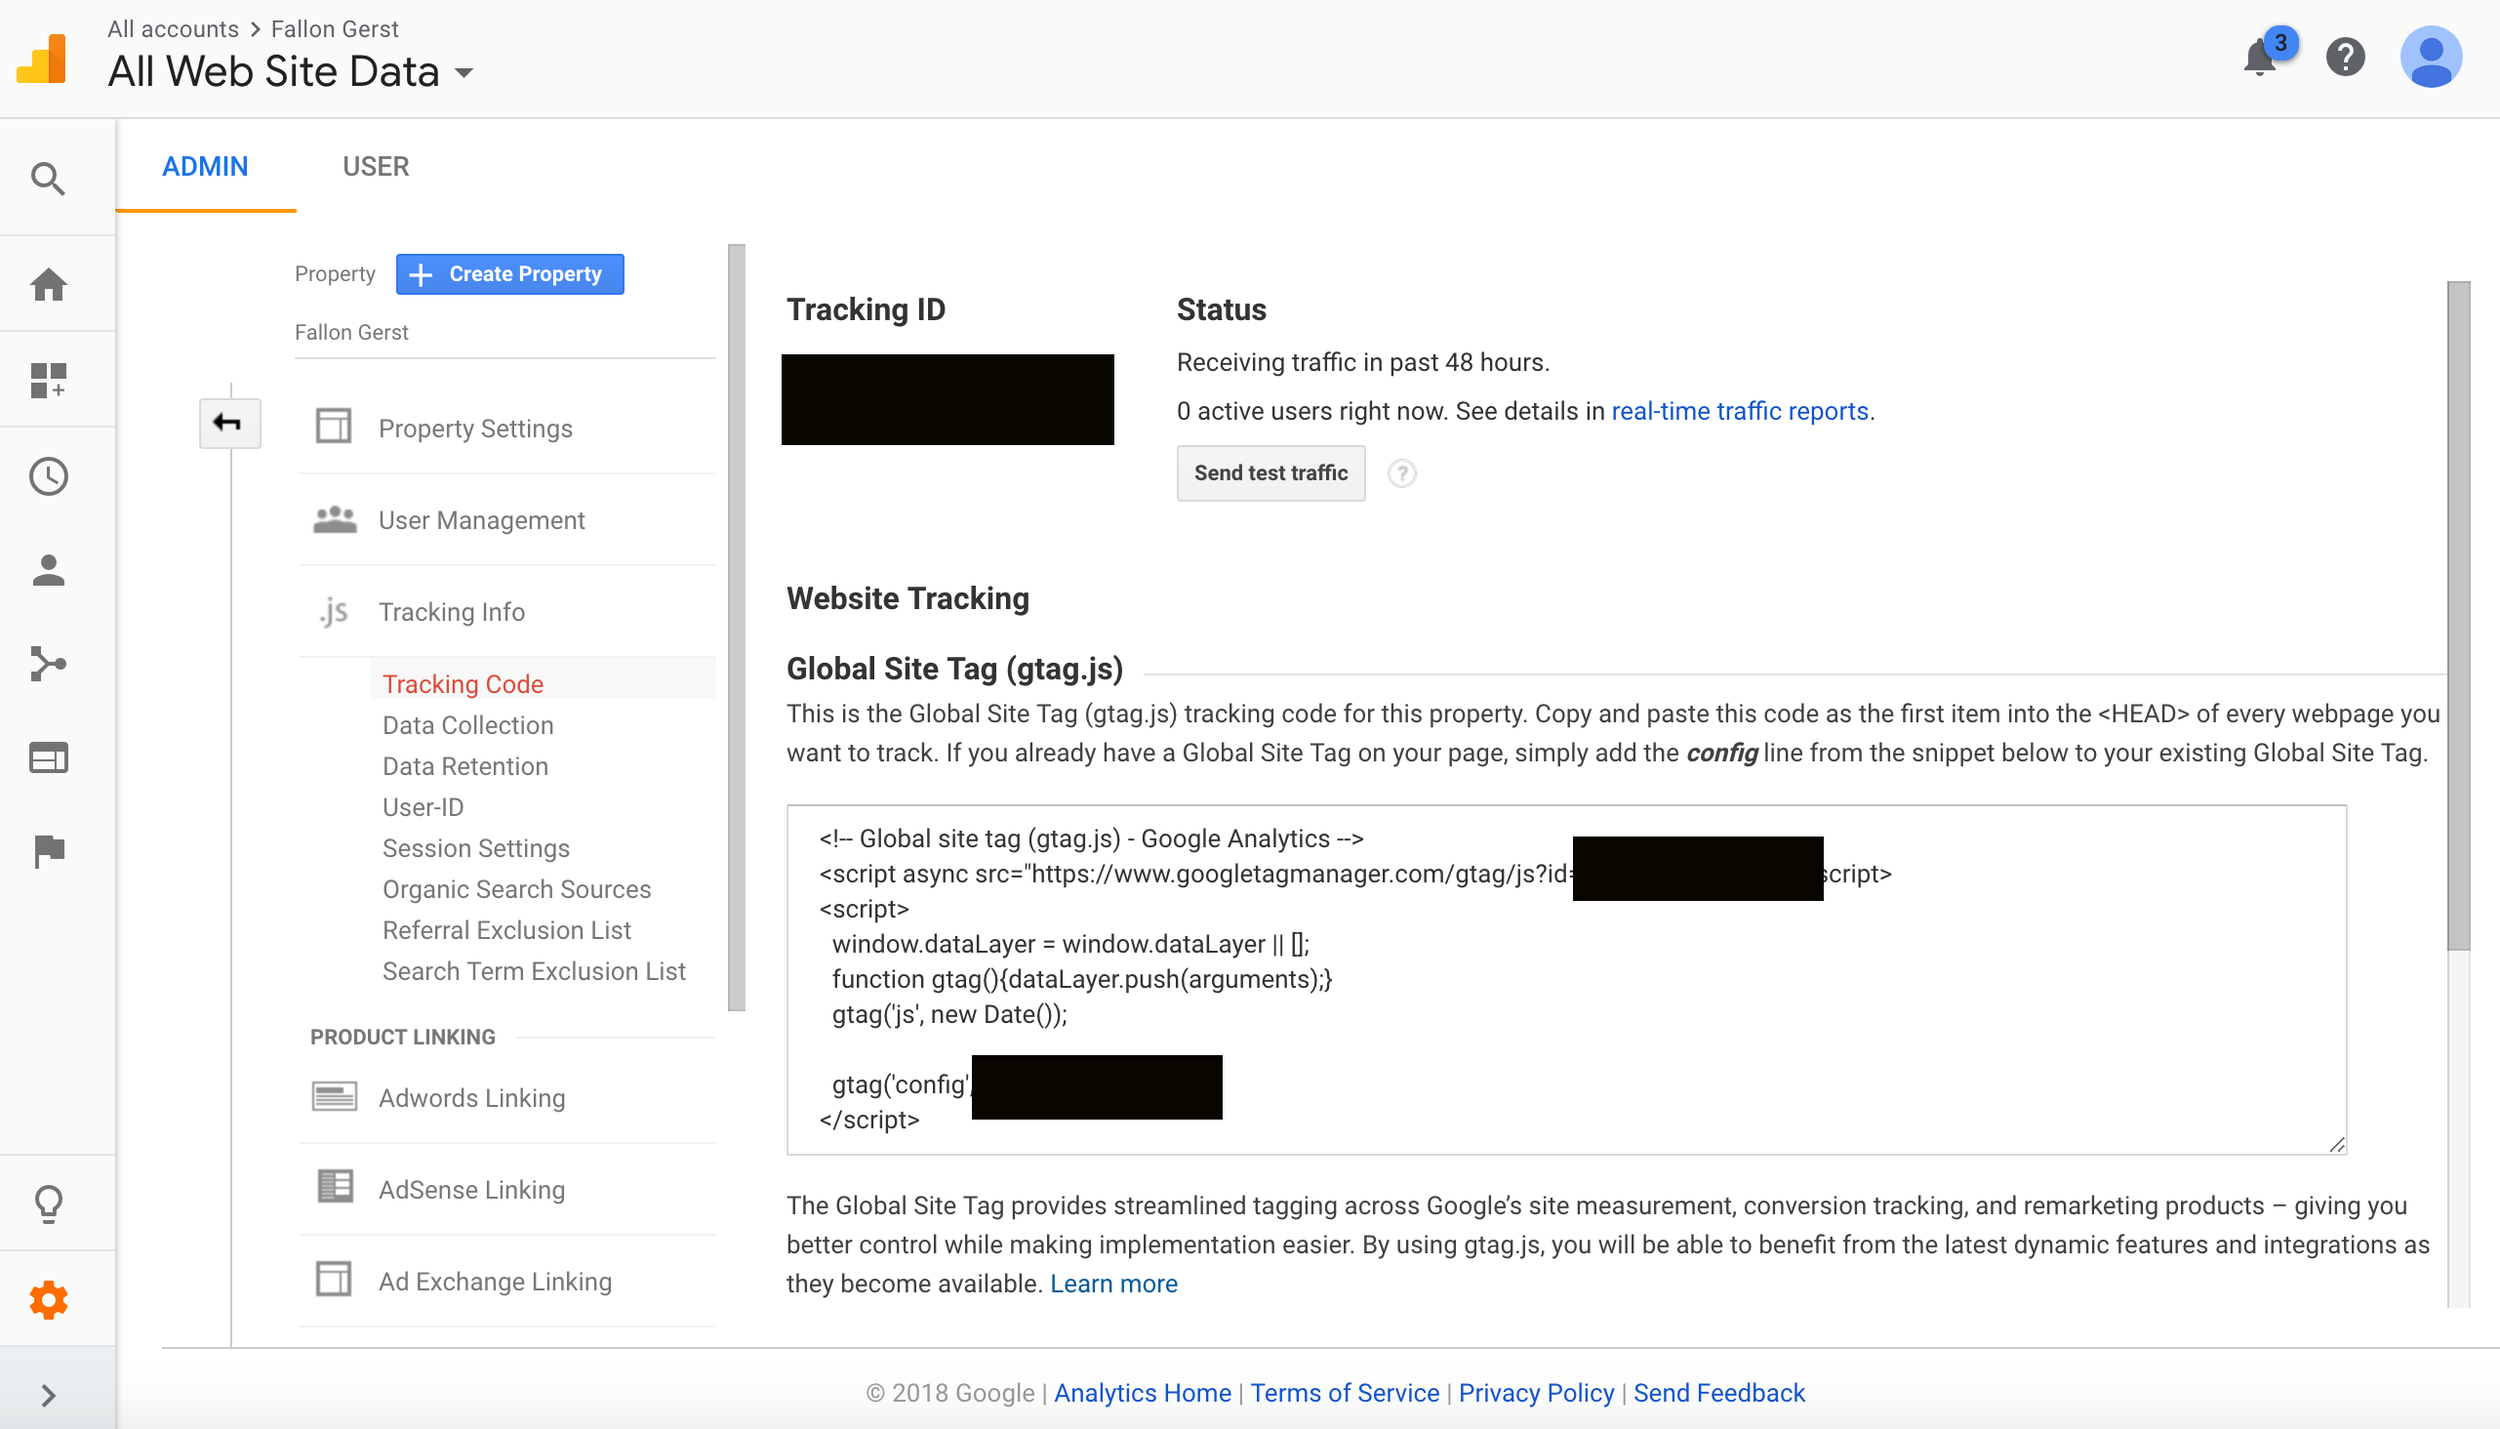Open Audience person icon
The image size is (2500, 1429).
[48, 570]
